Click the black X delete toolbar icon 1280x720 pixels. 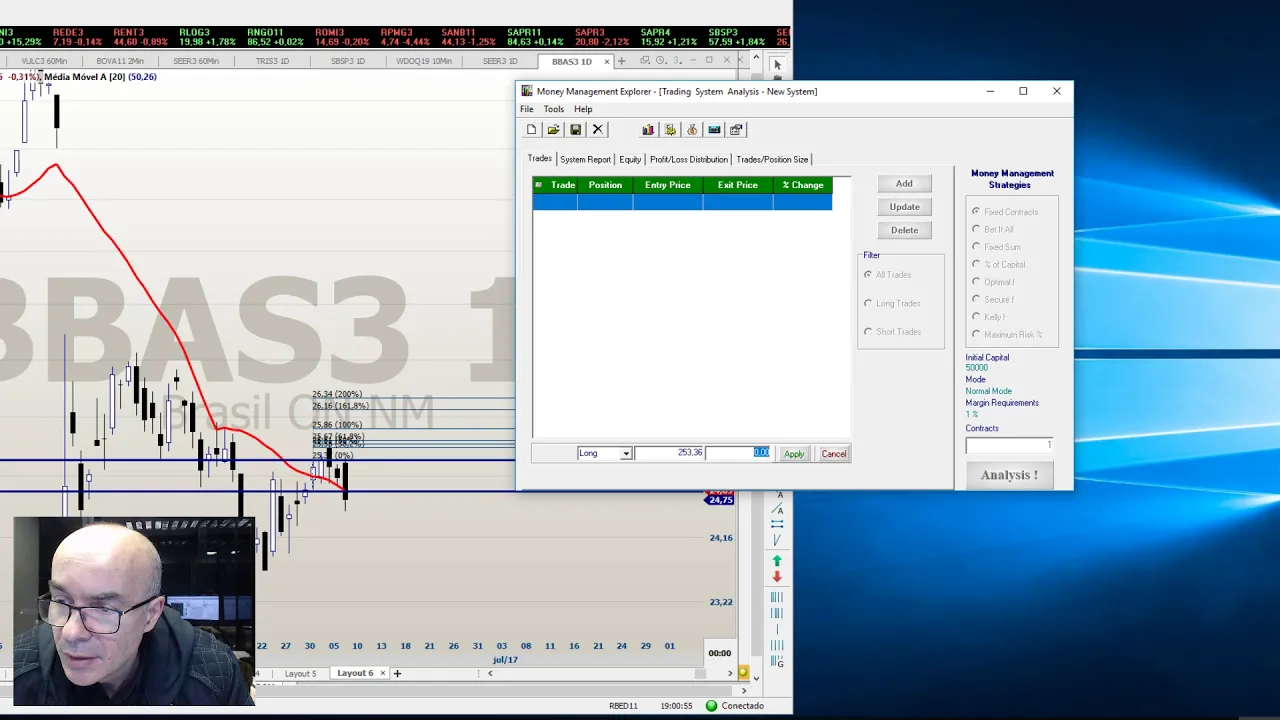click(597, 129)
